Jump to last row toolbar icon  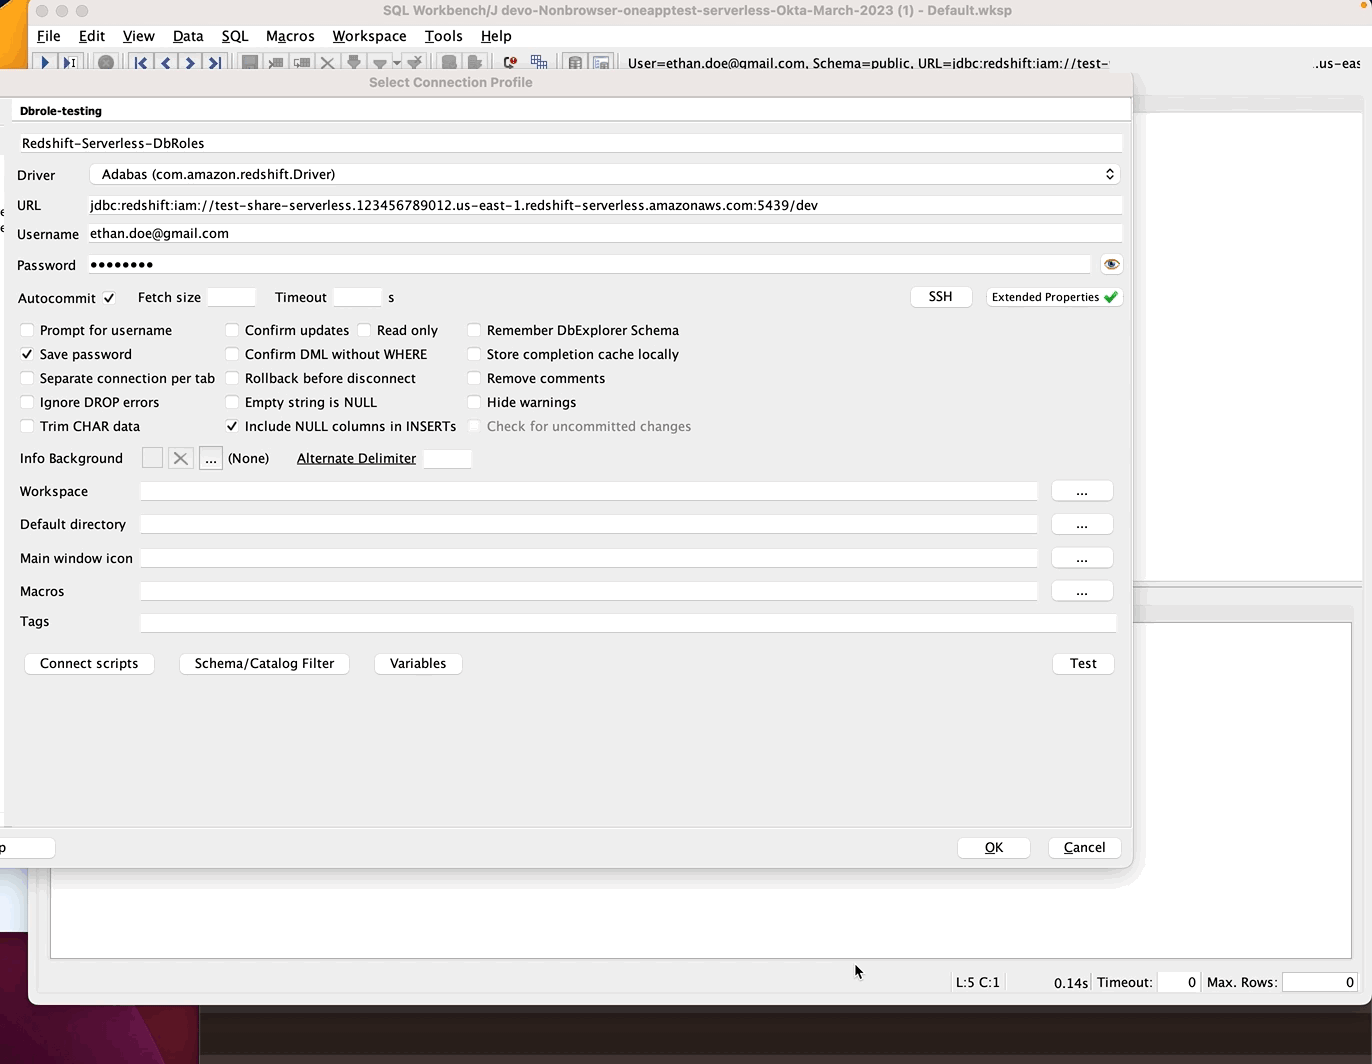215,63
